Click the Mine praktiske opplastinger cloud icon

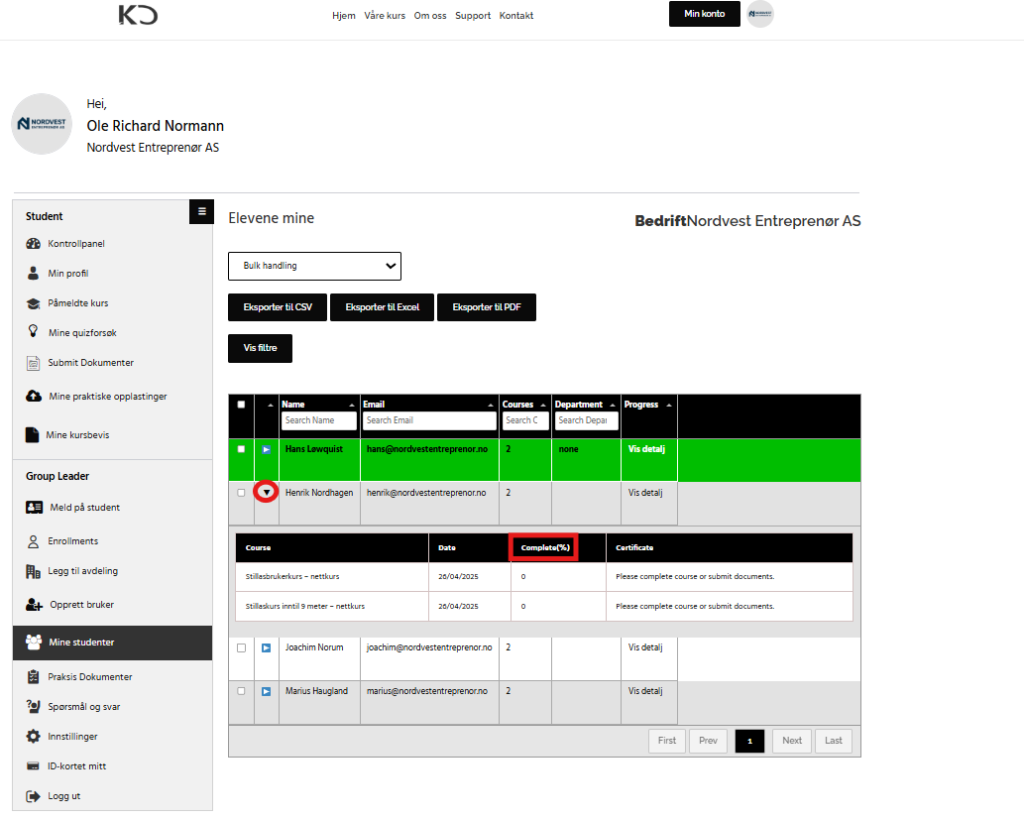[x=33, y=397]
